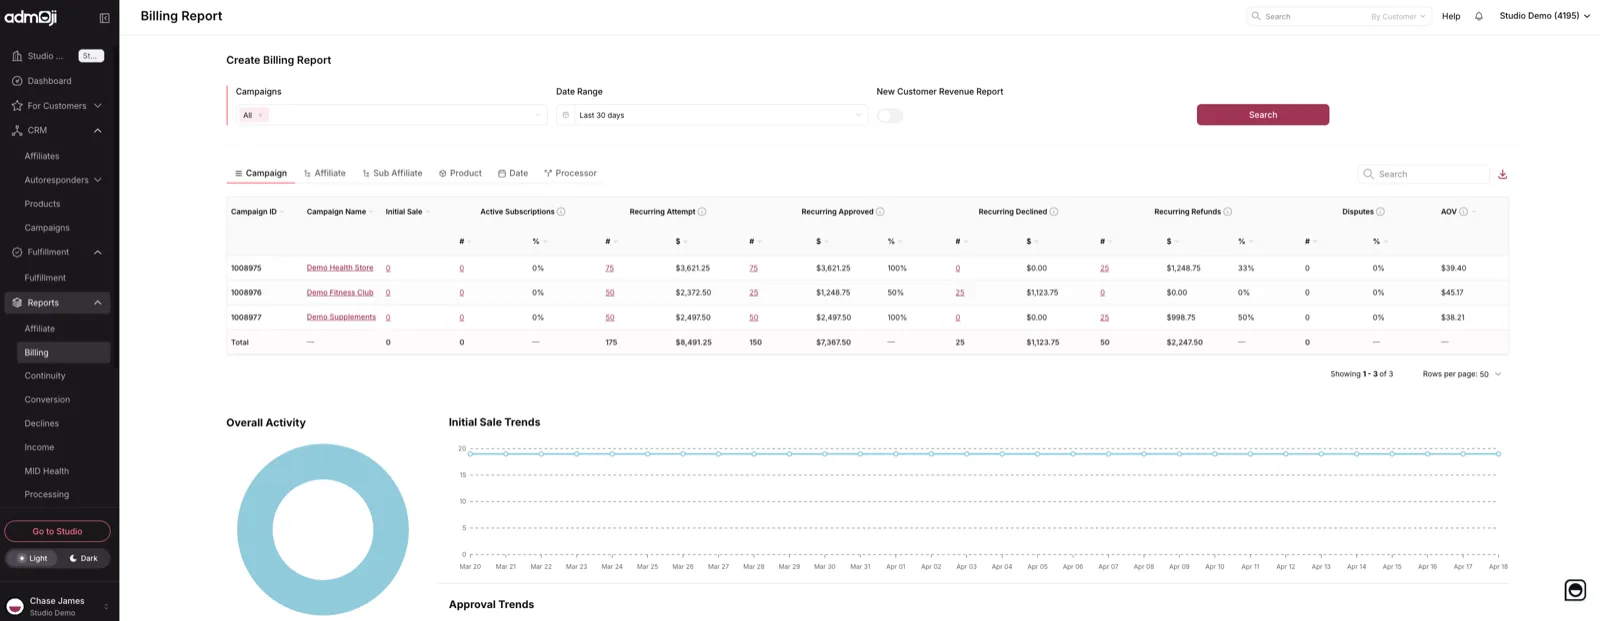
Task: Show info for Disputes column
Action: point(1381,212)
